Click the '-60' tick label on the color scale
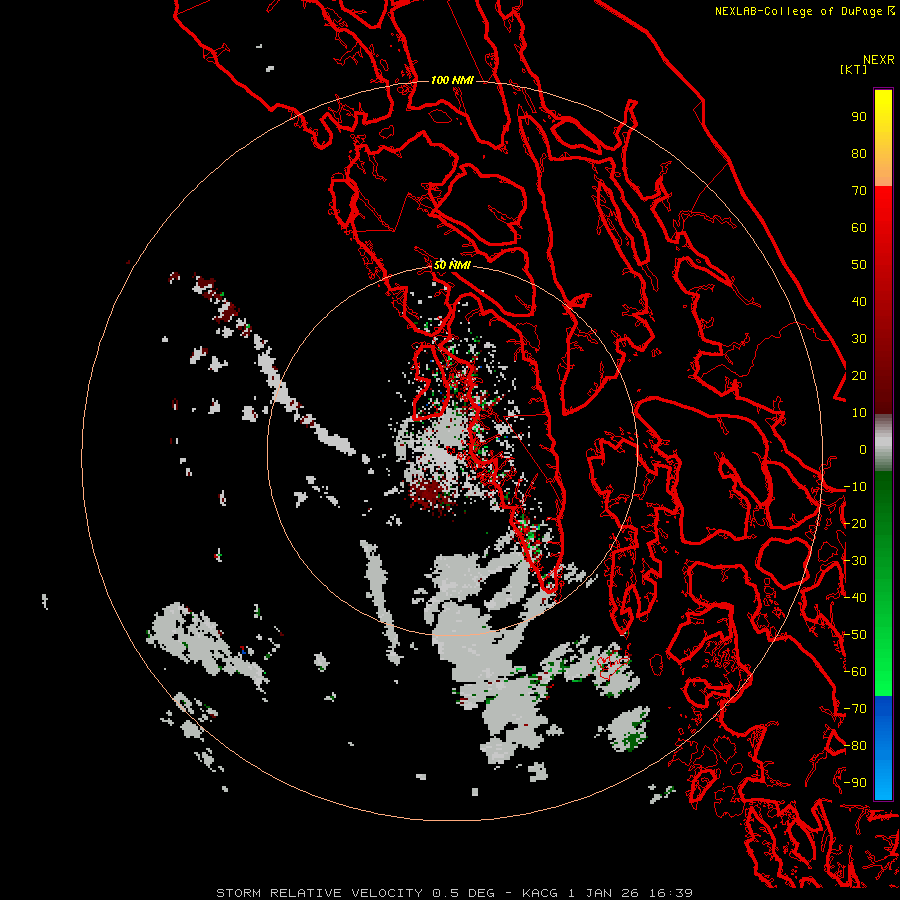The width and height of the screenshot is (900, 900). [x=855, y=672]
